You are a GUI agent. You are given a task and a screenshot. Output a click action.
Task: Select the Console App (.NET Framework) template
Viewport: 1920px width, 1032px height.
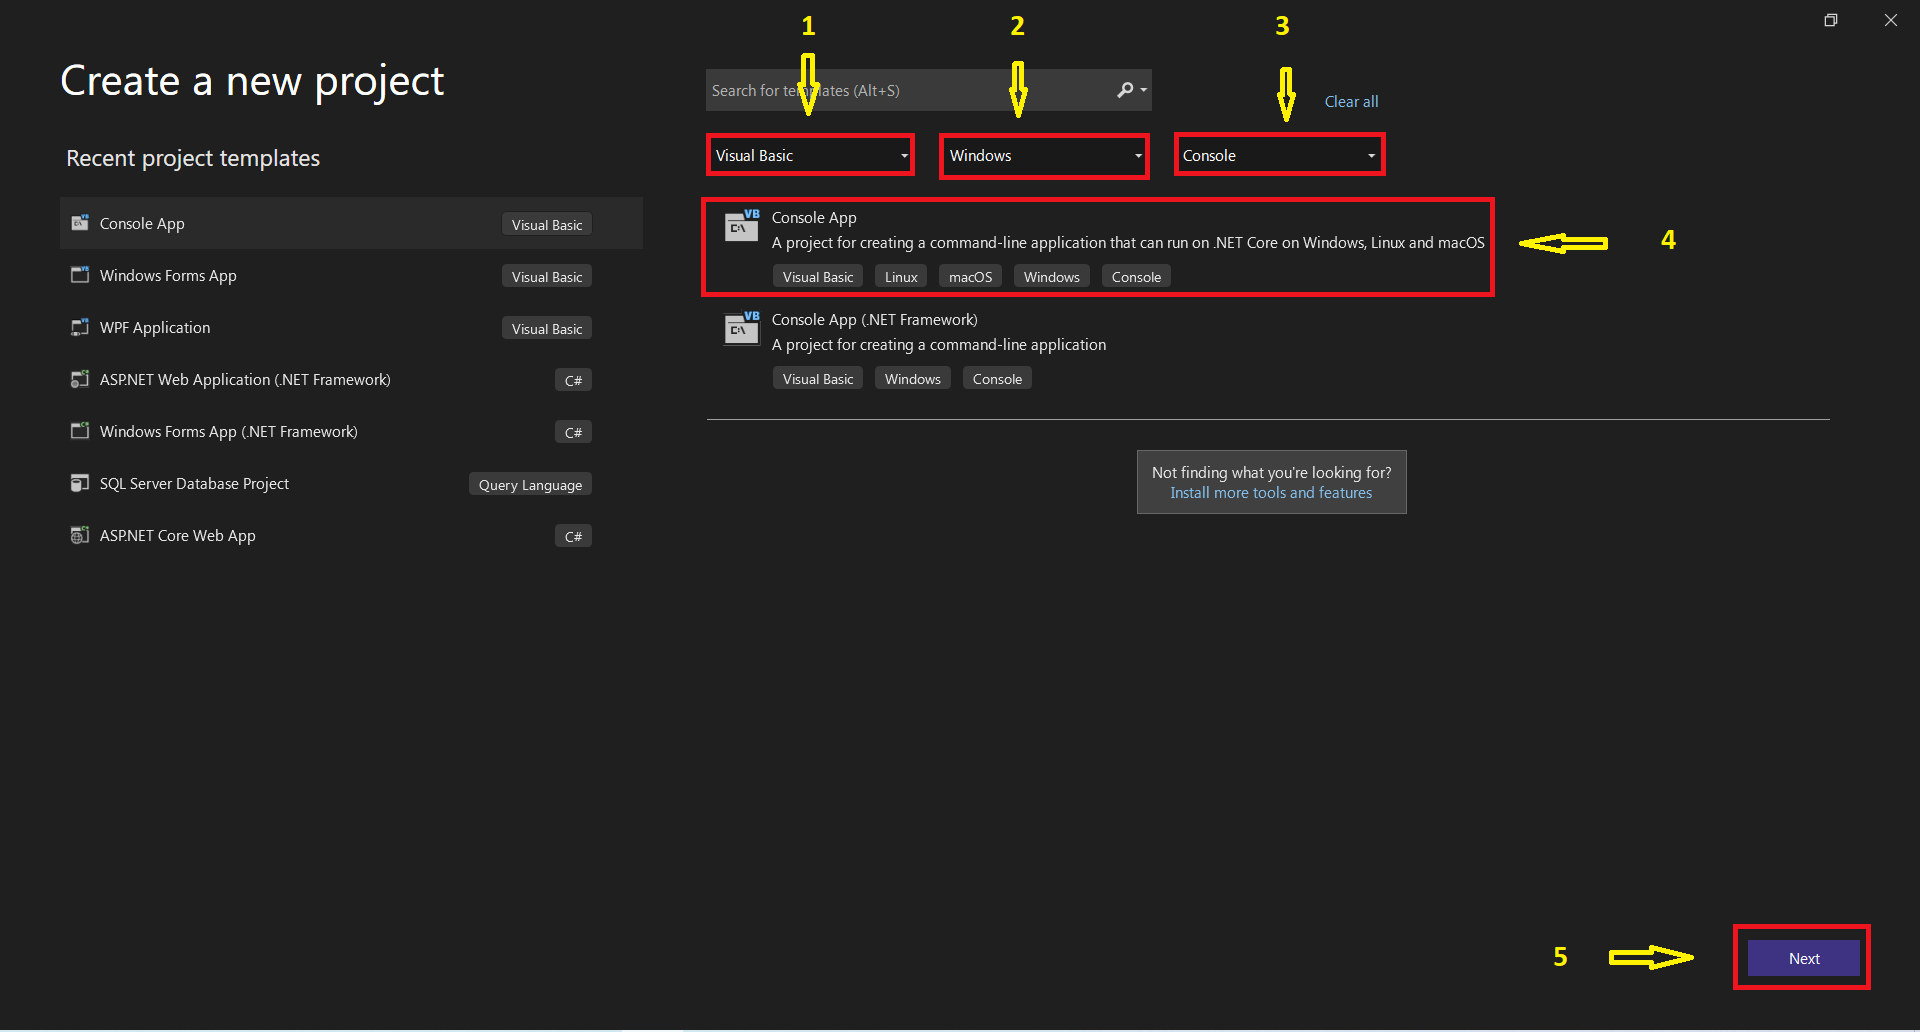pyautogui.click(x=874, y=319)
